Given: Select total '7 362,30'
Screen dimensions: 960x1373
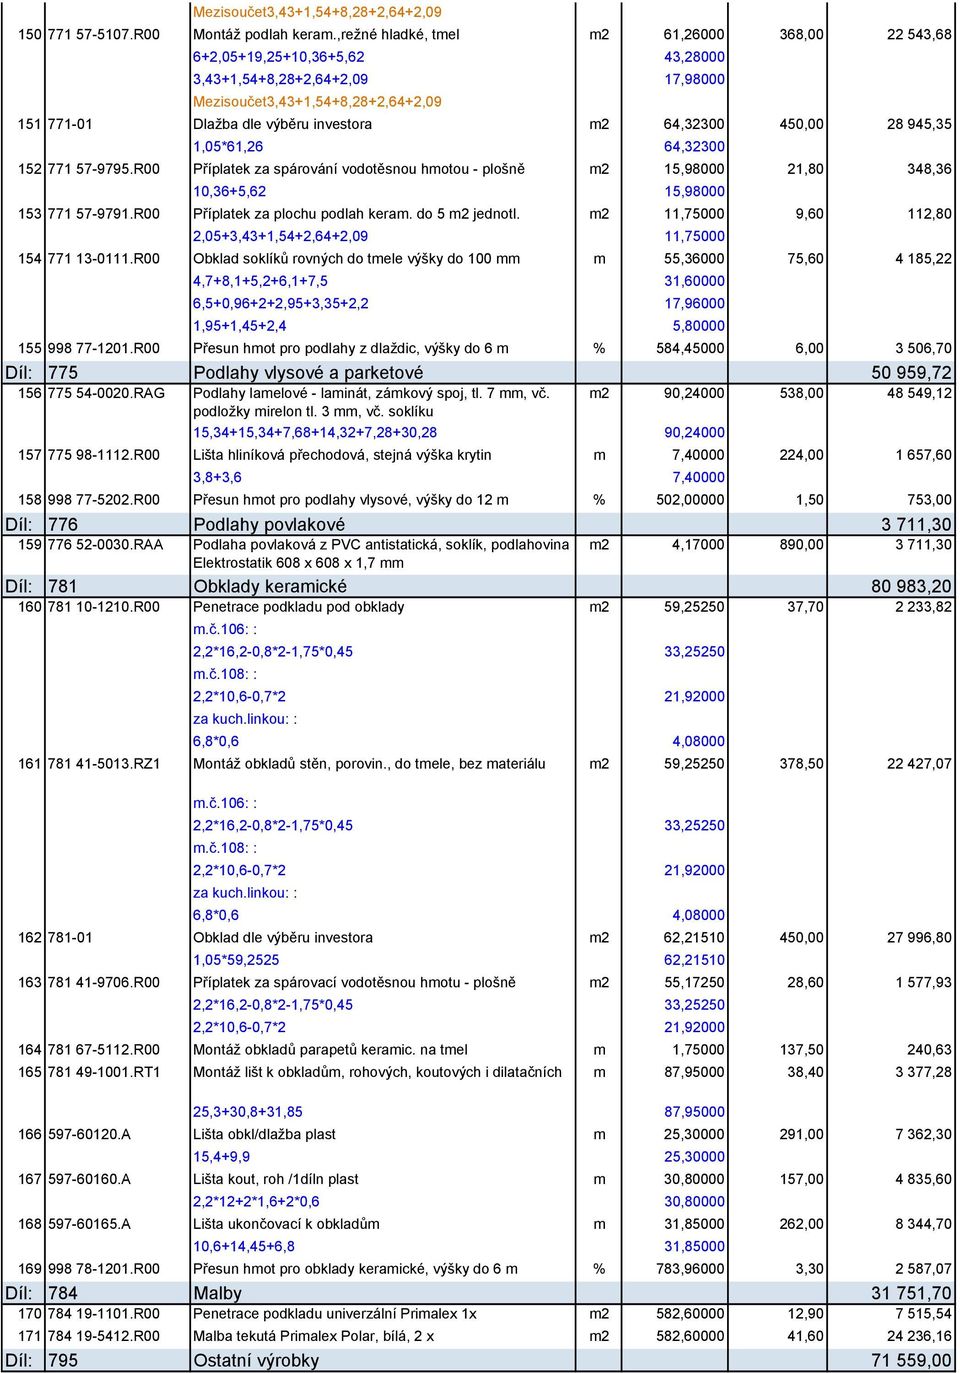Looking at the screenshot, I should pos(923,1135).
